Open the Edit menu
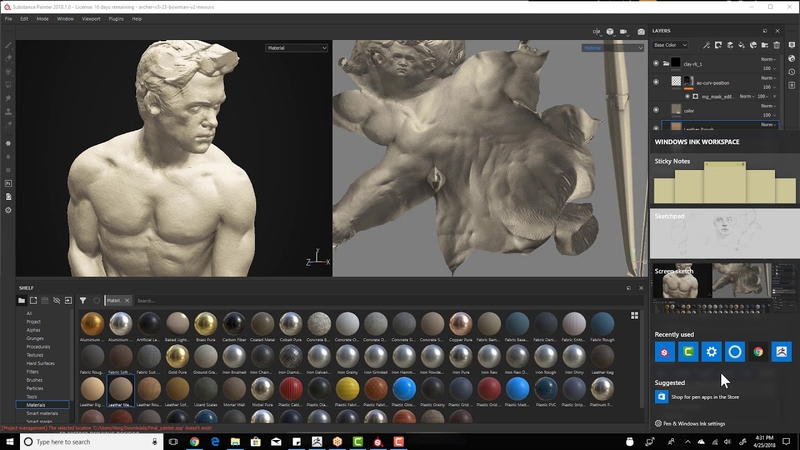Image resolution: width=800 pixels, height=450 pixels. point(24,19)
